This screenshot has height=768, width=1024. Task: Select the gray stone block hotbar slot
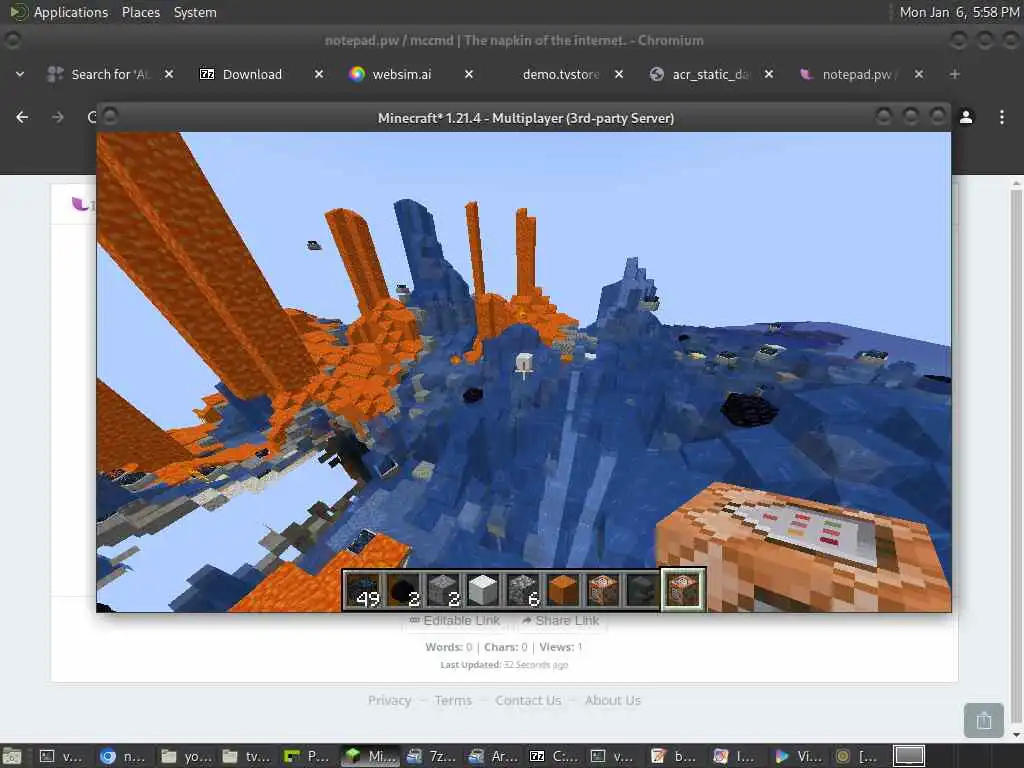pos(443,590)
